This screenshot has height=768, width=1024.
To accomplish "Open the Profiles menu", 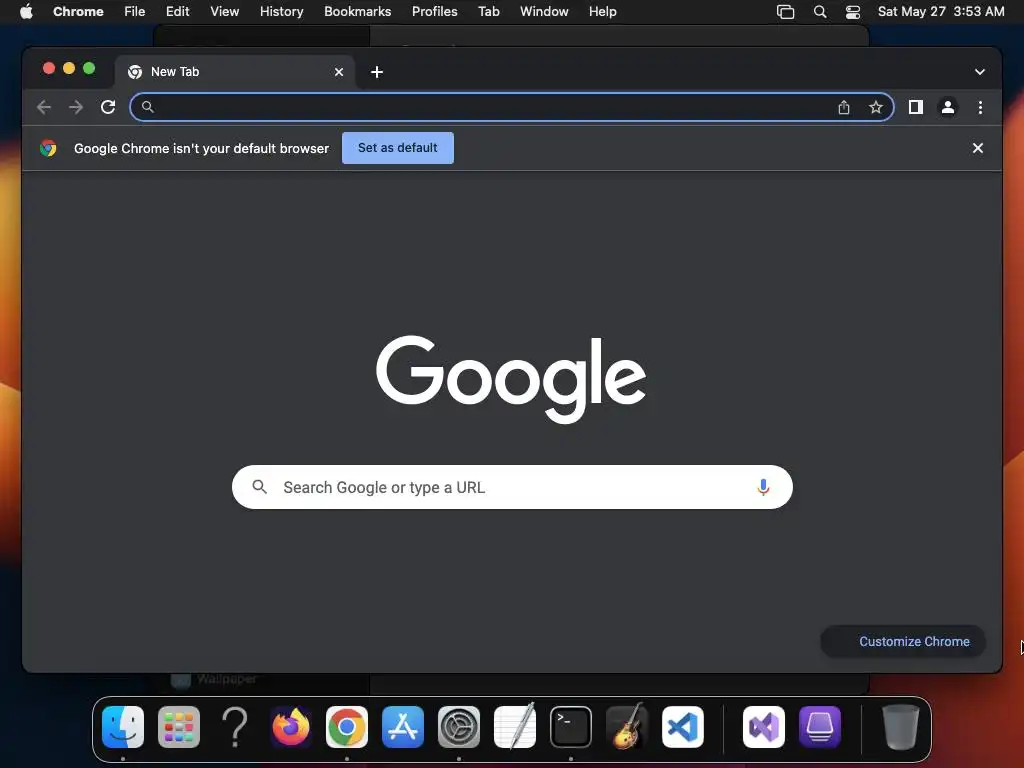I will [x=434, y=12].
